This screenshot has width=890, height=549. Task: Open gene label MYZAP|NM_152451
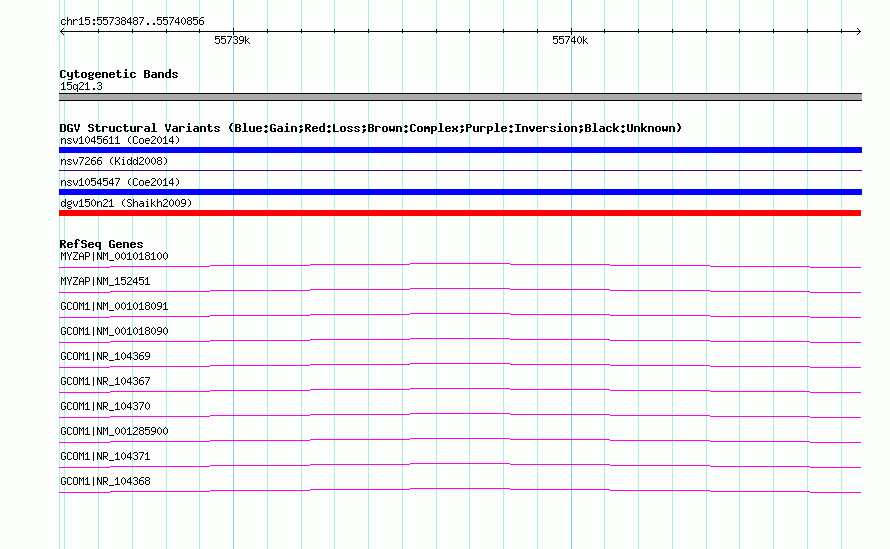click(105, 282)
